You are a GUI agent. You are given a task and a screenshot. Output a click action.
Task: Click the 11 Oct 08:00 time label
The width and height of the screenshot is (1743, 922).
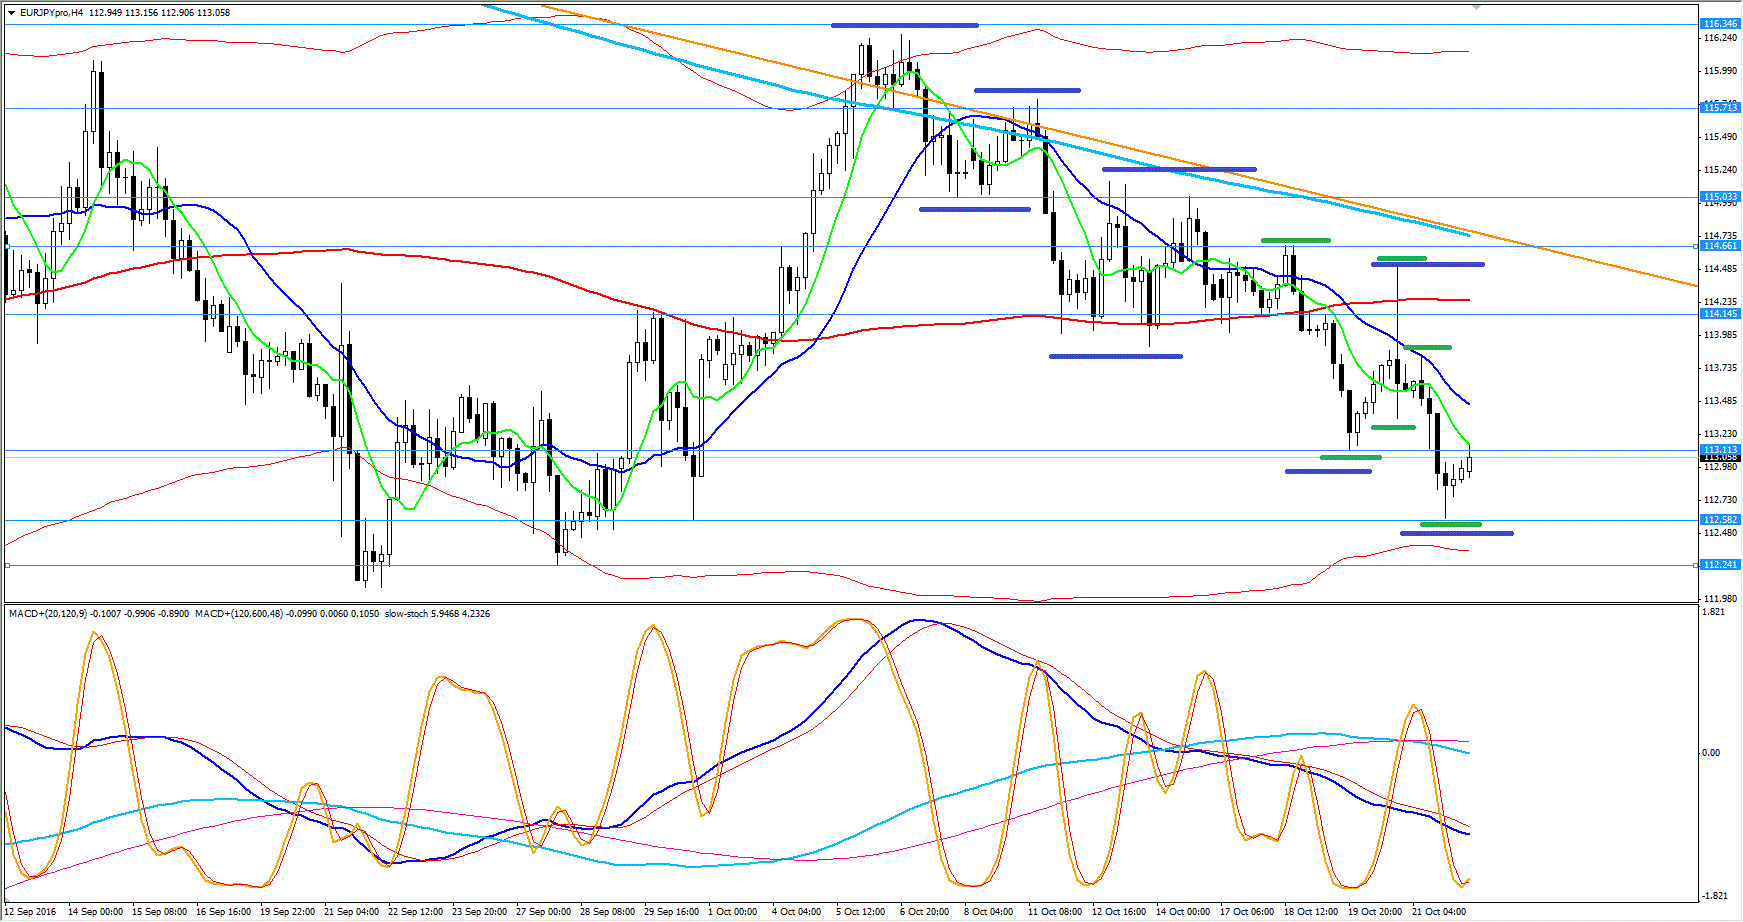(x=1055, y=912)
